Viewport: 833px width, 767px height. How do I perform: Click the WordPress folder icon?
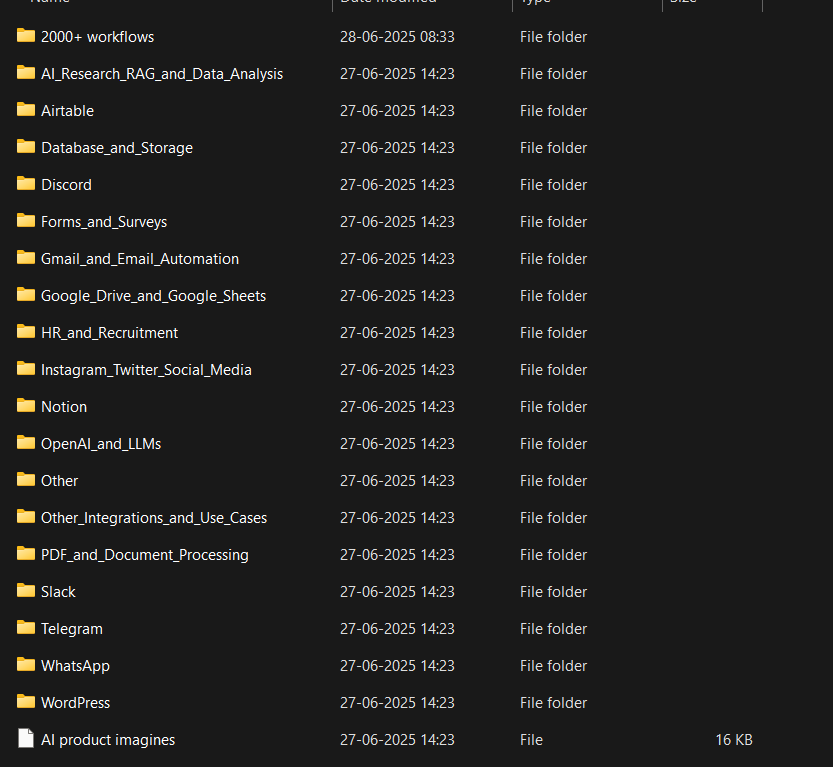pyautogui.click(x=26, y=702)
